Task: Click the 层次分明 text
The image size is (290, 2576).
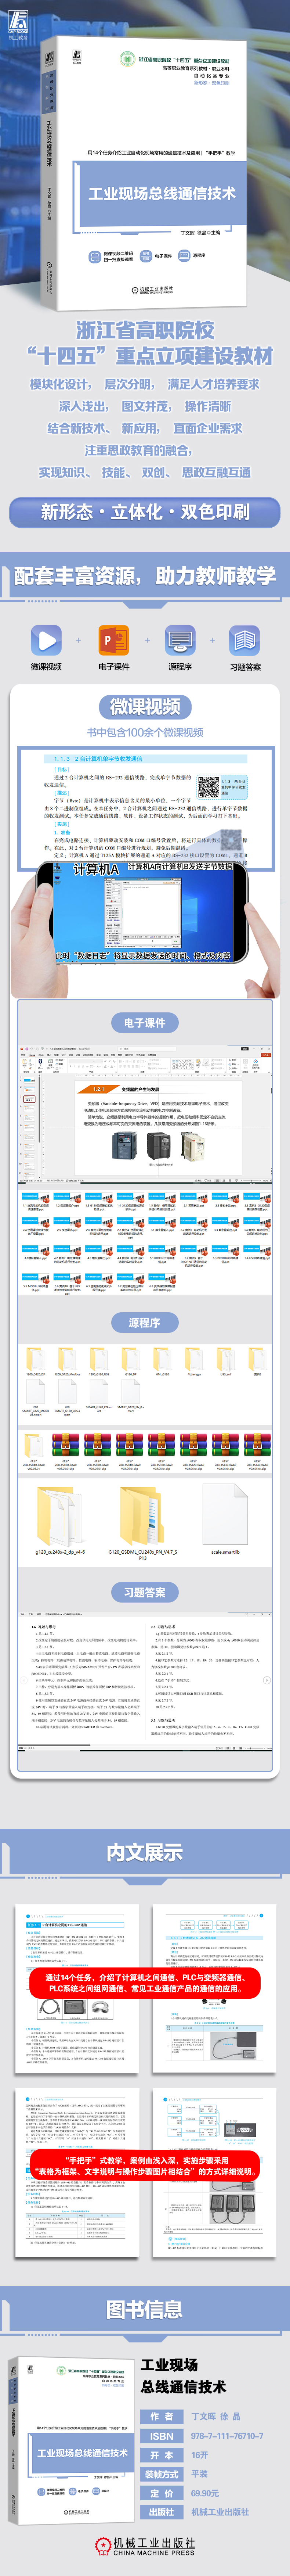Action: pyautogui.click(x=129, y=384)
